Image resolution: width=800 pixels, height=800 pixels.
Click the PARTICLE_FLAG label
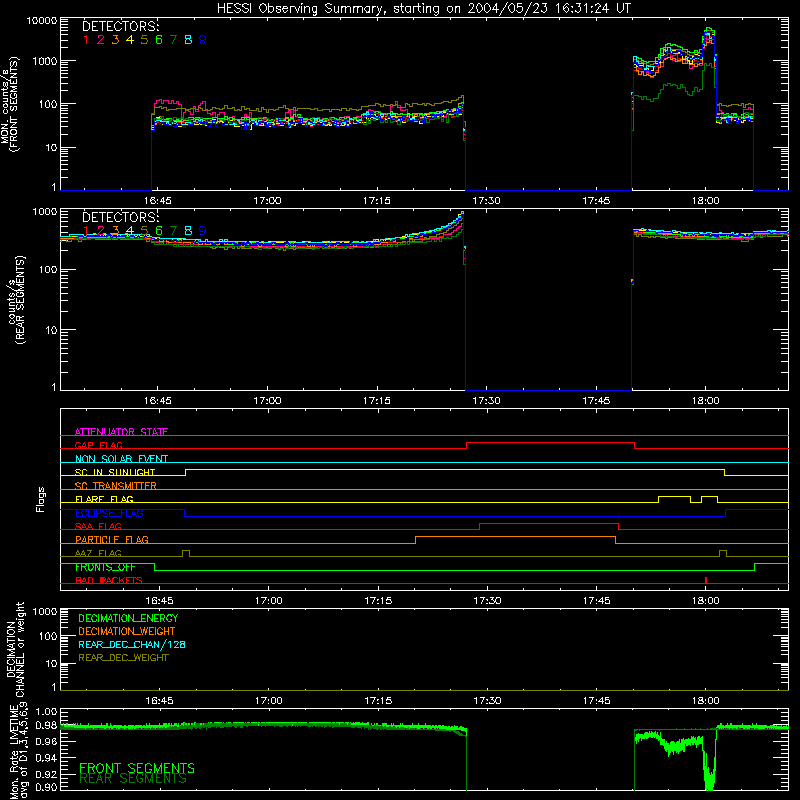[112, 539]
